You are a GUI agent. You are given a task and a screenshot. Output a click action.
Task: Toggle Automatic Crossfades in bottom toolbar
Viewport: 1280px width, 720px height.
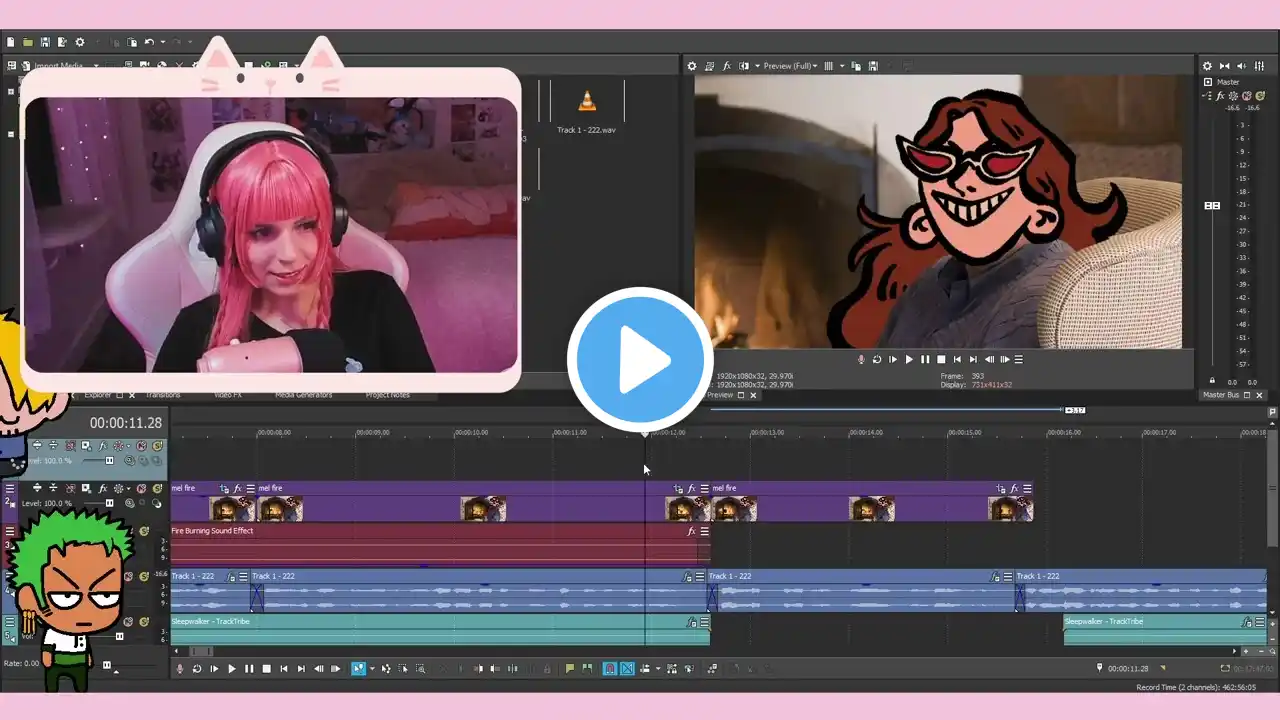pyautogui.click(x=627, y=669)
